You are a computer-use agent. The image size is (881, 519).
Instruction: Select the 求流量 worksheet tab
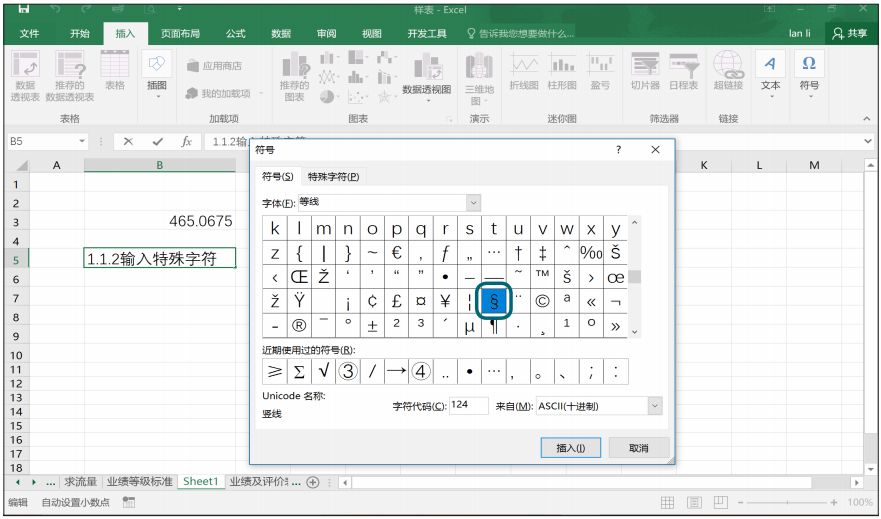pyautogui.click(x=80, y=481)
